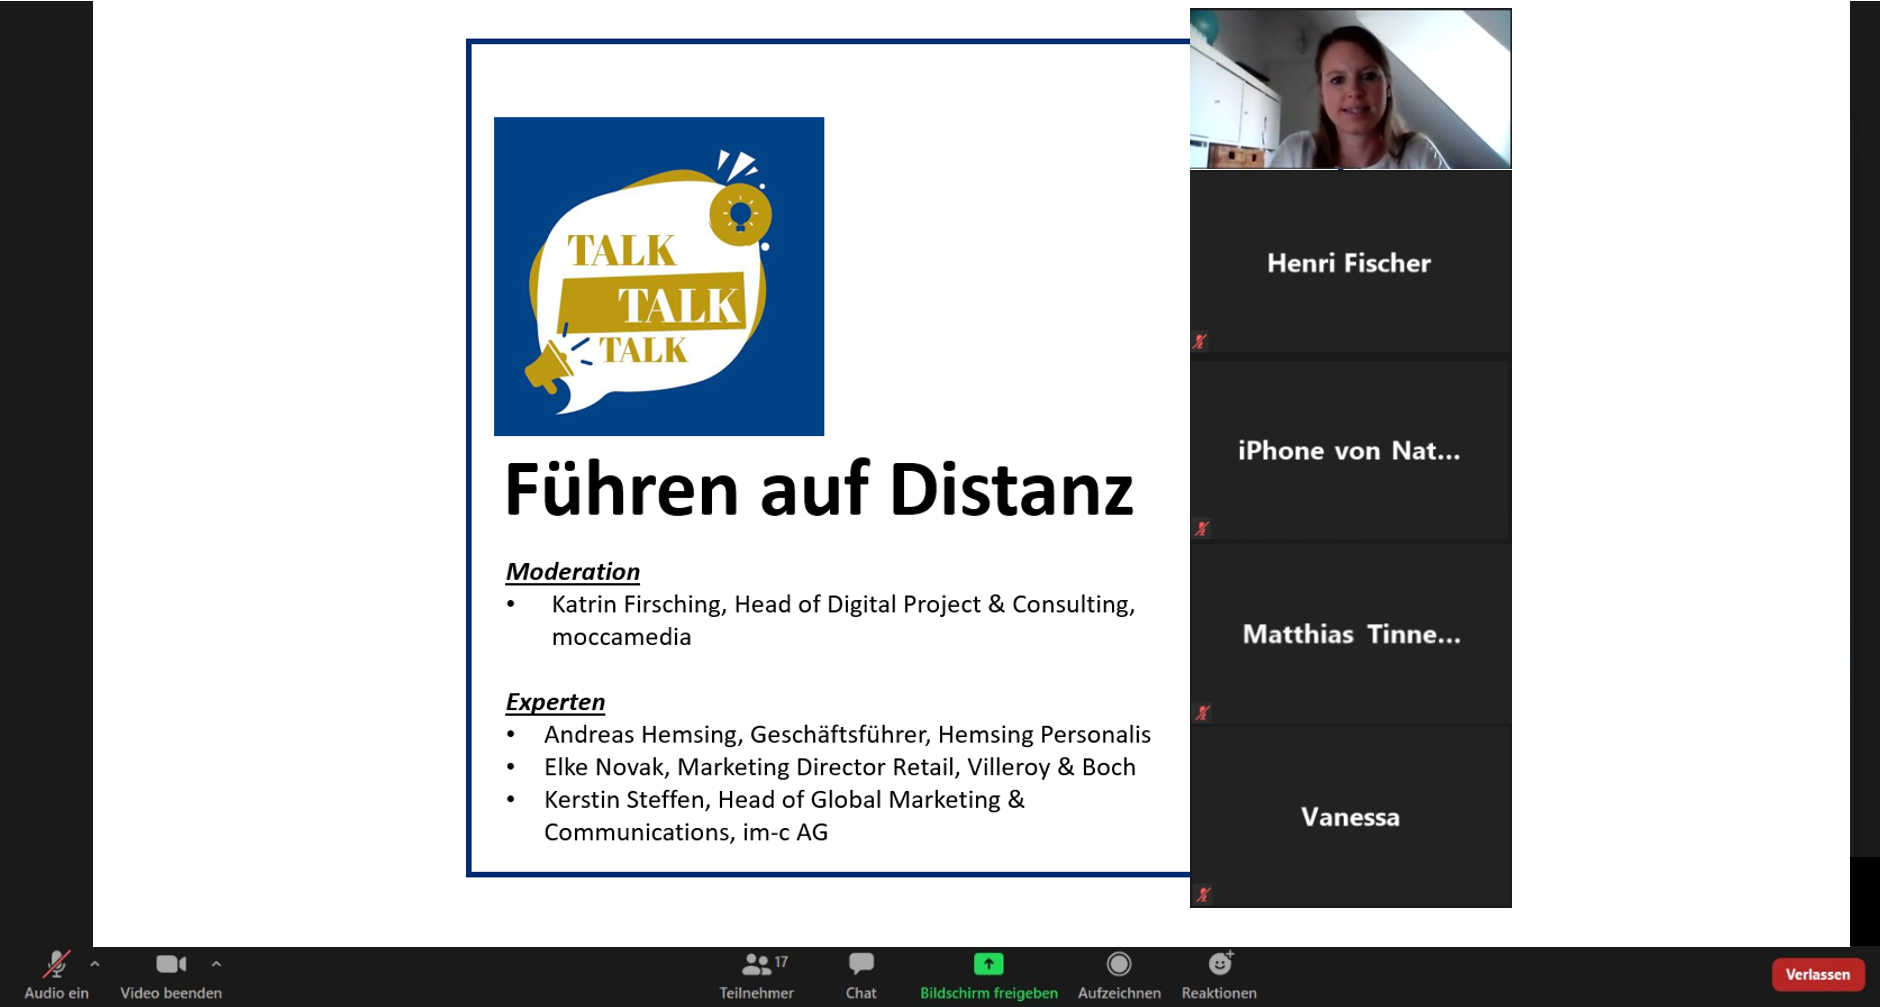The image size is (1880, 1007).
Task: Click the 'Elke Novak' expert line
Action: click(x=839, y=767)
